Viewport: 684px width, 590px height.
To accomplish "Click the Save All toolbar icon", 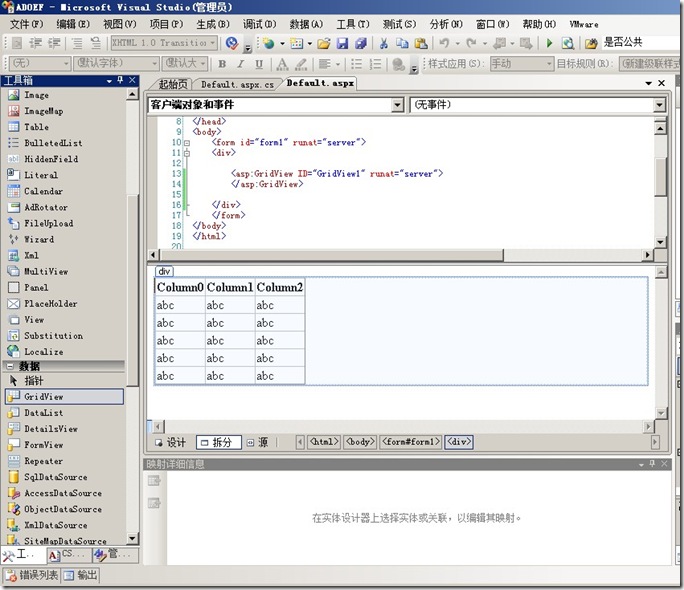I will (361, 43).
